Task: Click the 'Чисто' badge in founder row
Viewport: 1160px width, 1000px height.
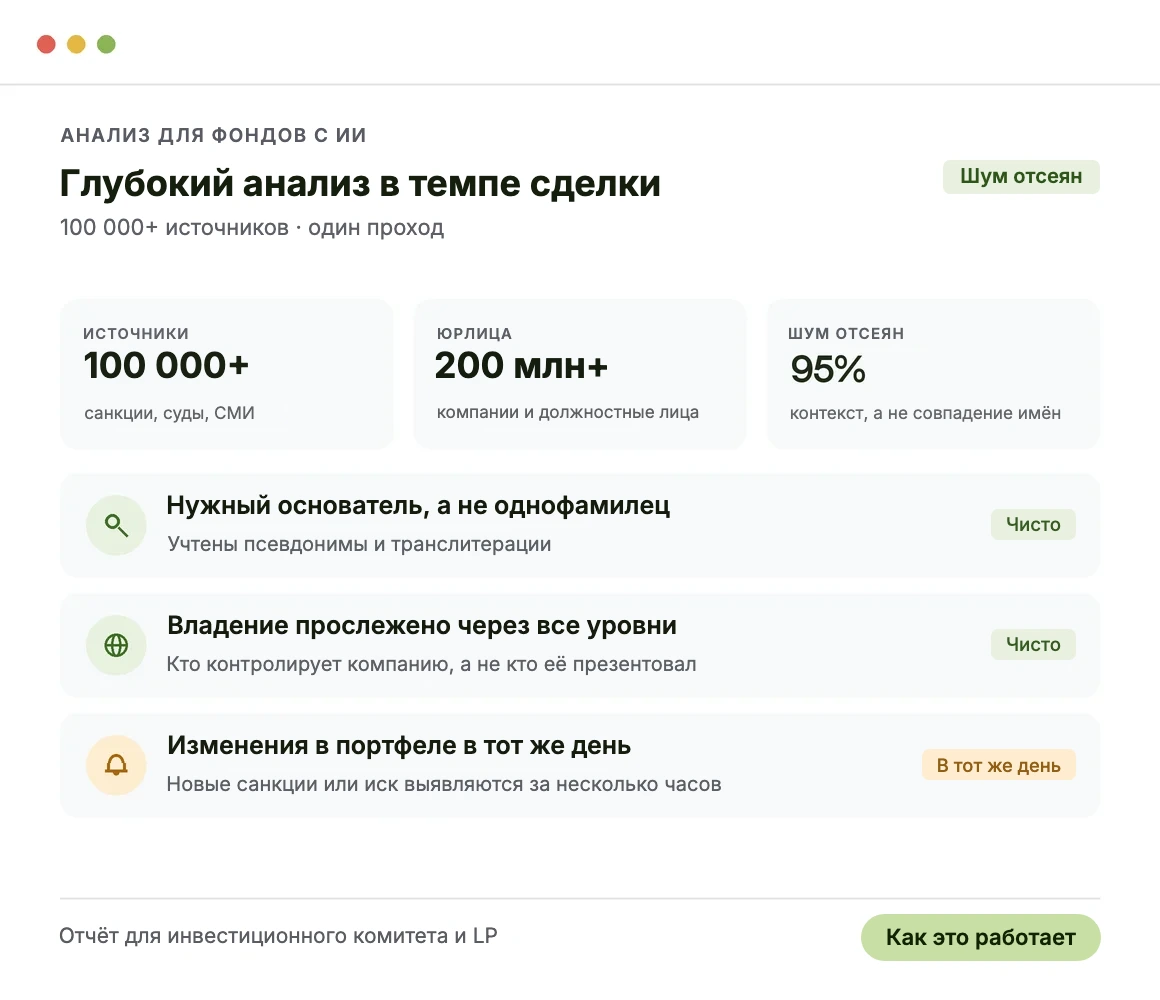Action: (x=1033, y=524)
